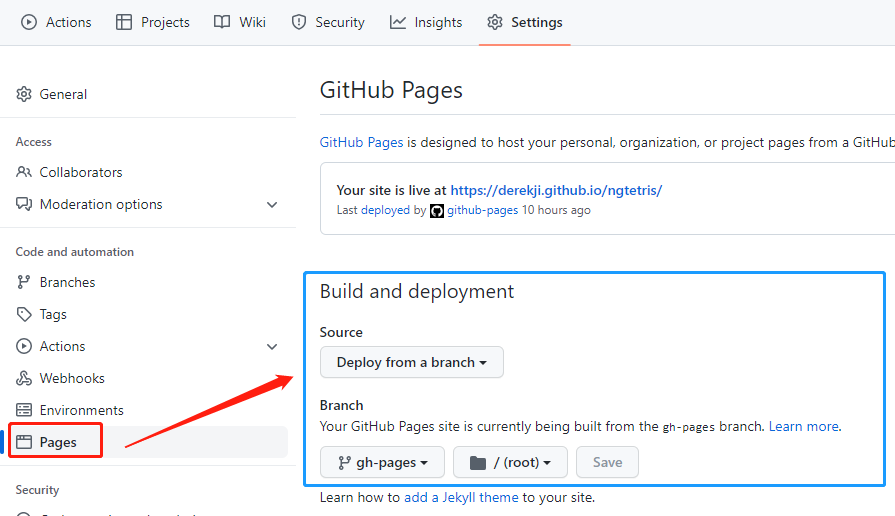Click the sidebar Security section label
This screenshot has width=895, height=516.
pyautogui.click(x=37, y=490)
